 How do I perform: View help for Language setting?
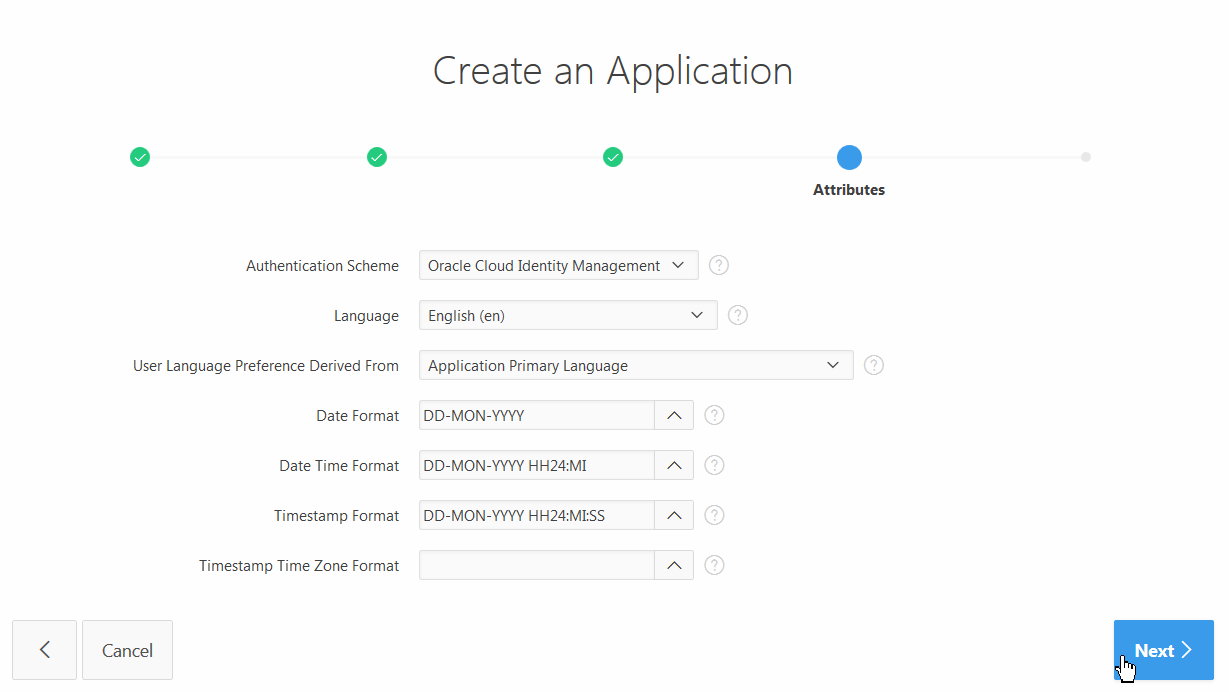click(738, 315)
